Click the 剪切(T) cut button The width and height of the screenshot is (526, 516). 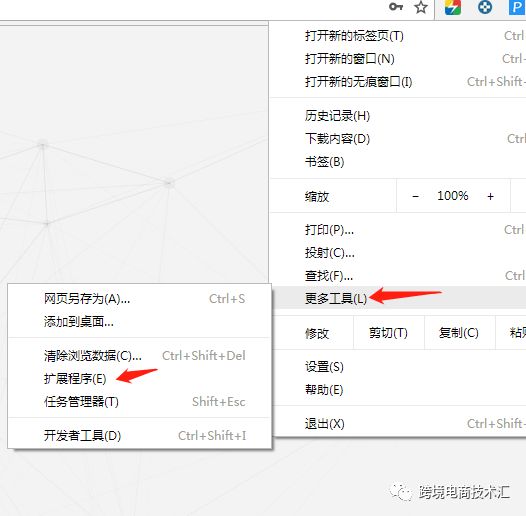[388, 333]
